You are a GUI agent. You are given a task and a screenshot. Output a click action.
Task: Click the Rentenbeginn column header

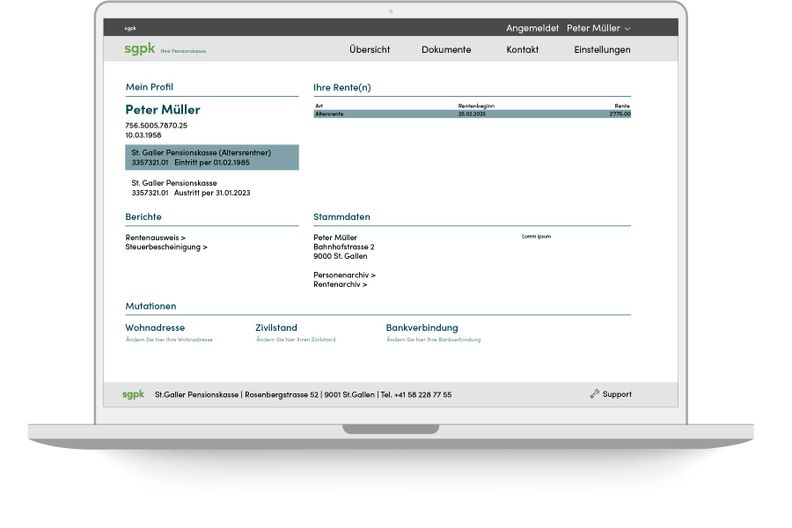coord(476,105)
